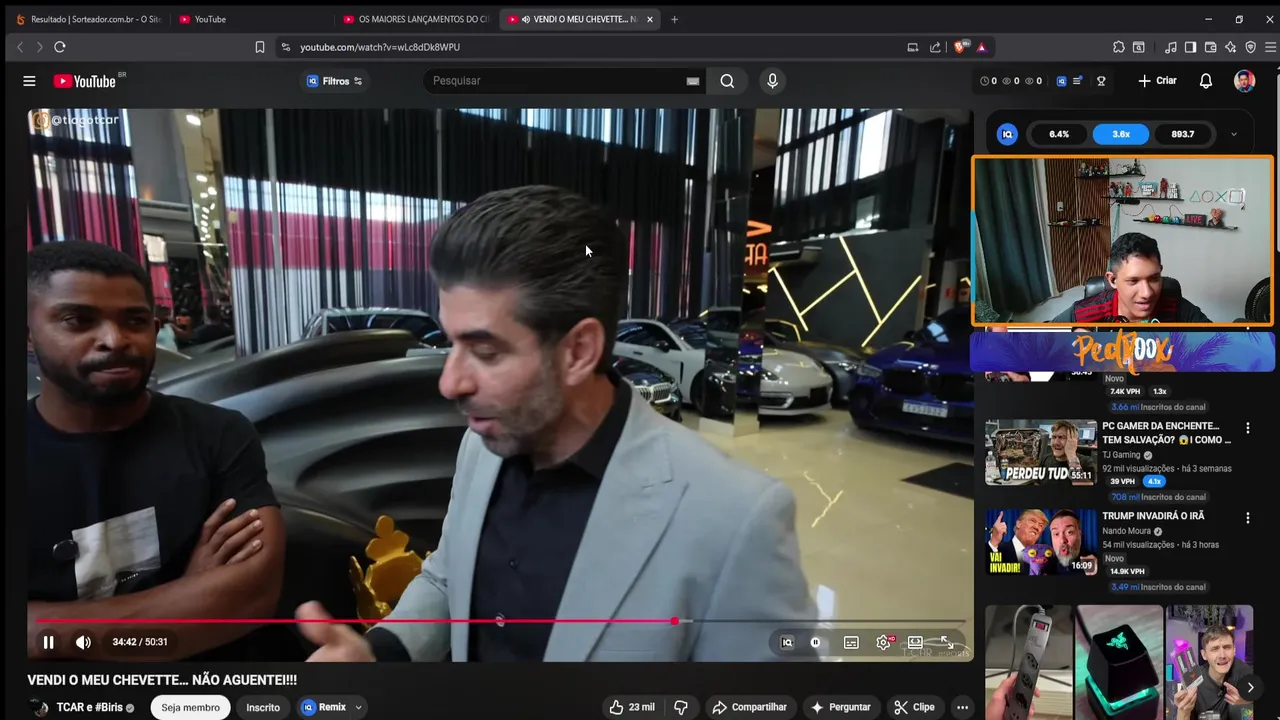Viewport: 1280px width, 720px height.
Task: Click the Criar create button
Action: coord(1157,81)
